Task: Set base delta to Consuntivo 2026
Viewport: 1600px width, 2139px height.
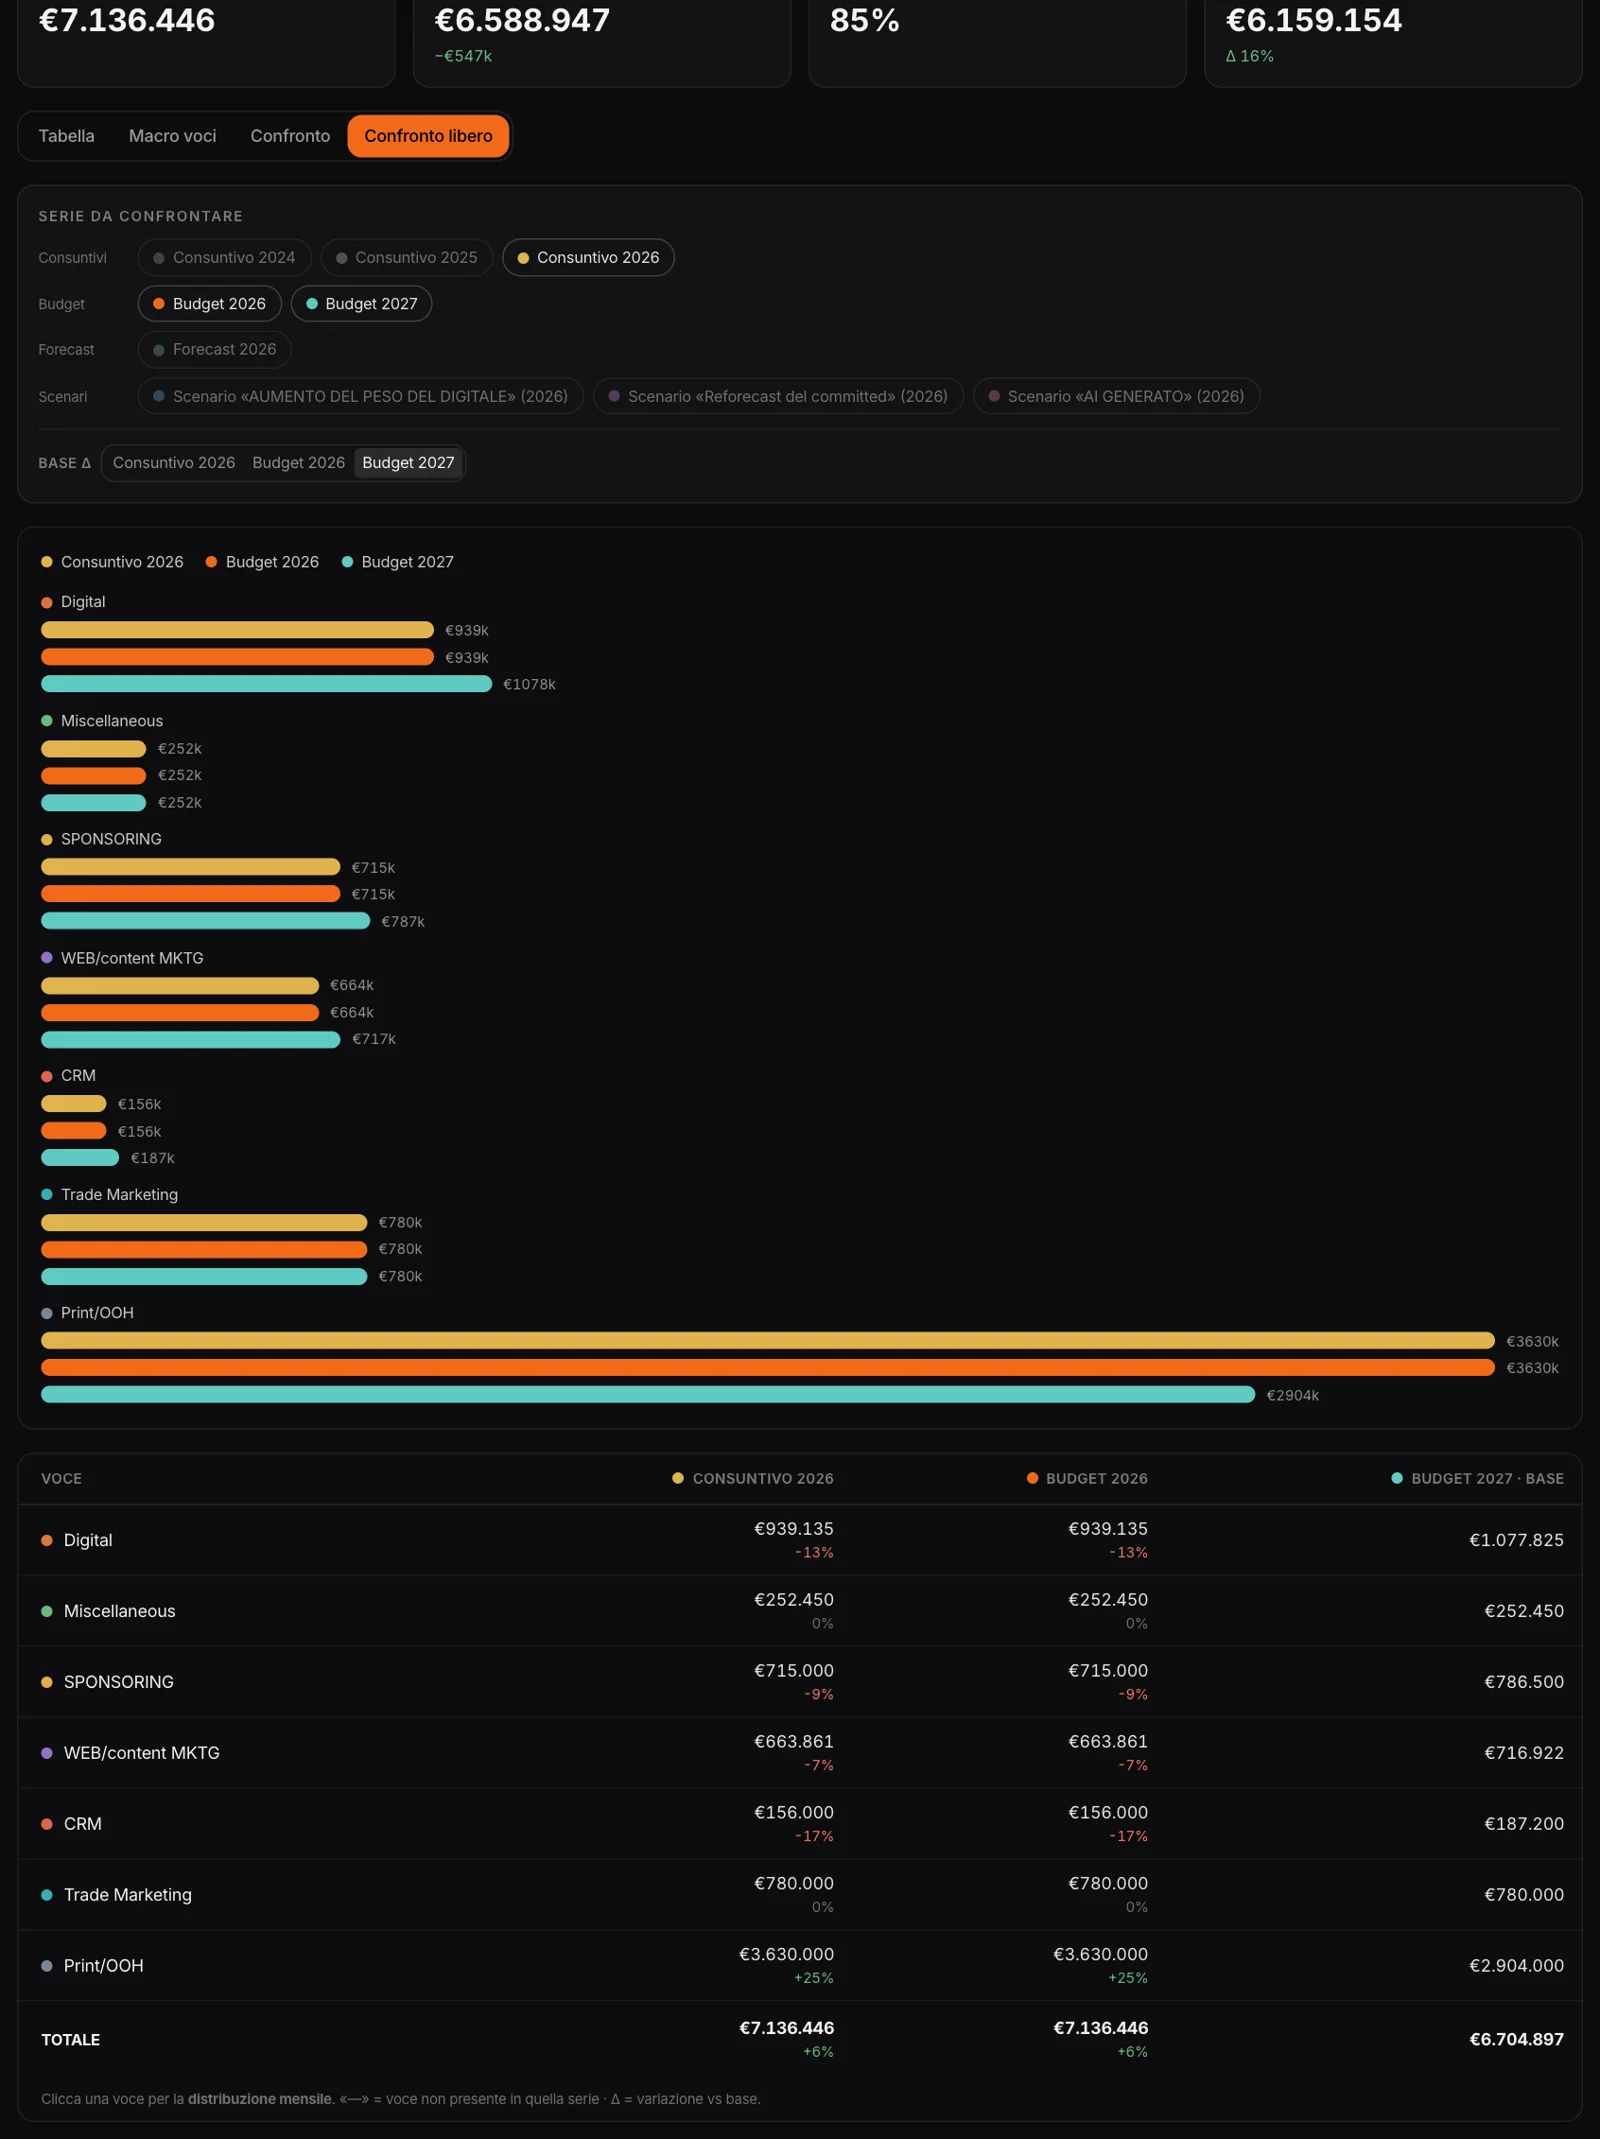Action: click(174, 462)
